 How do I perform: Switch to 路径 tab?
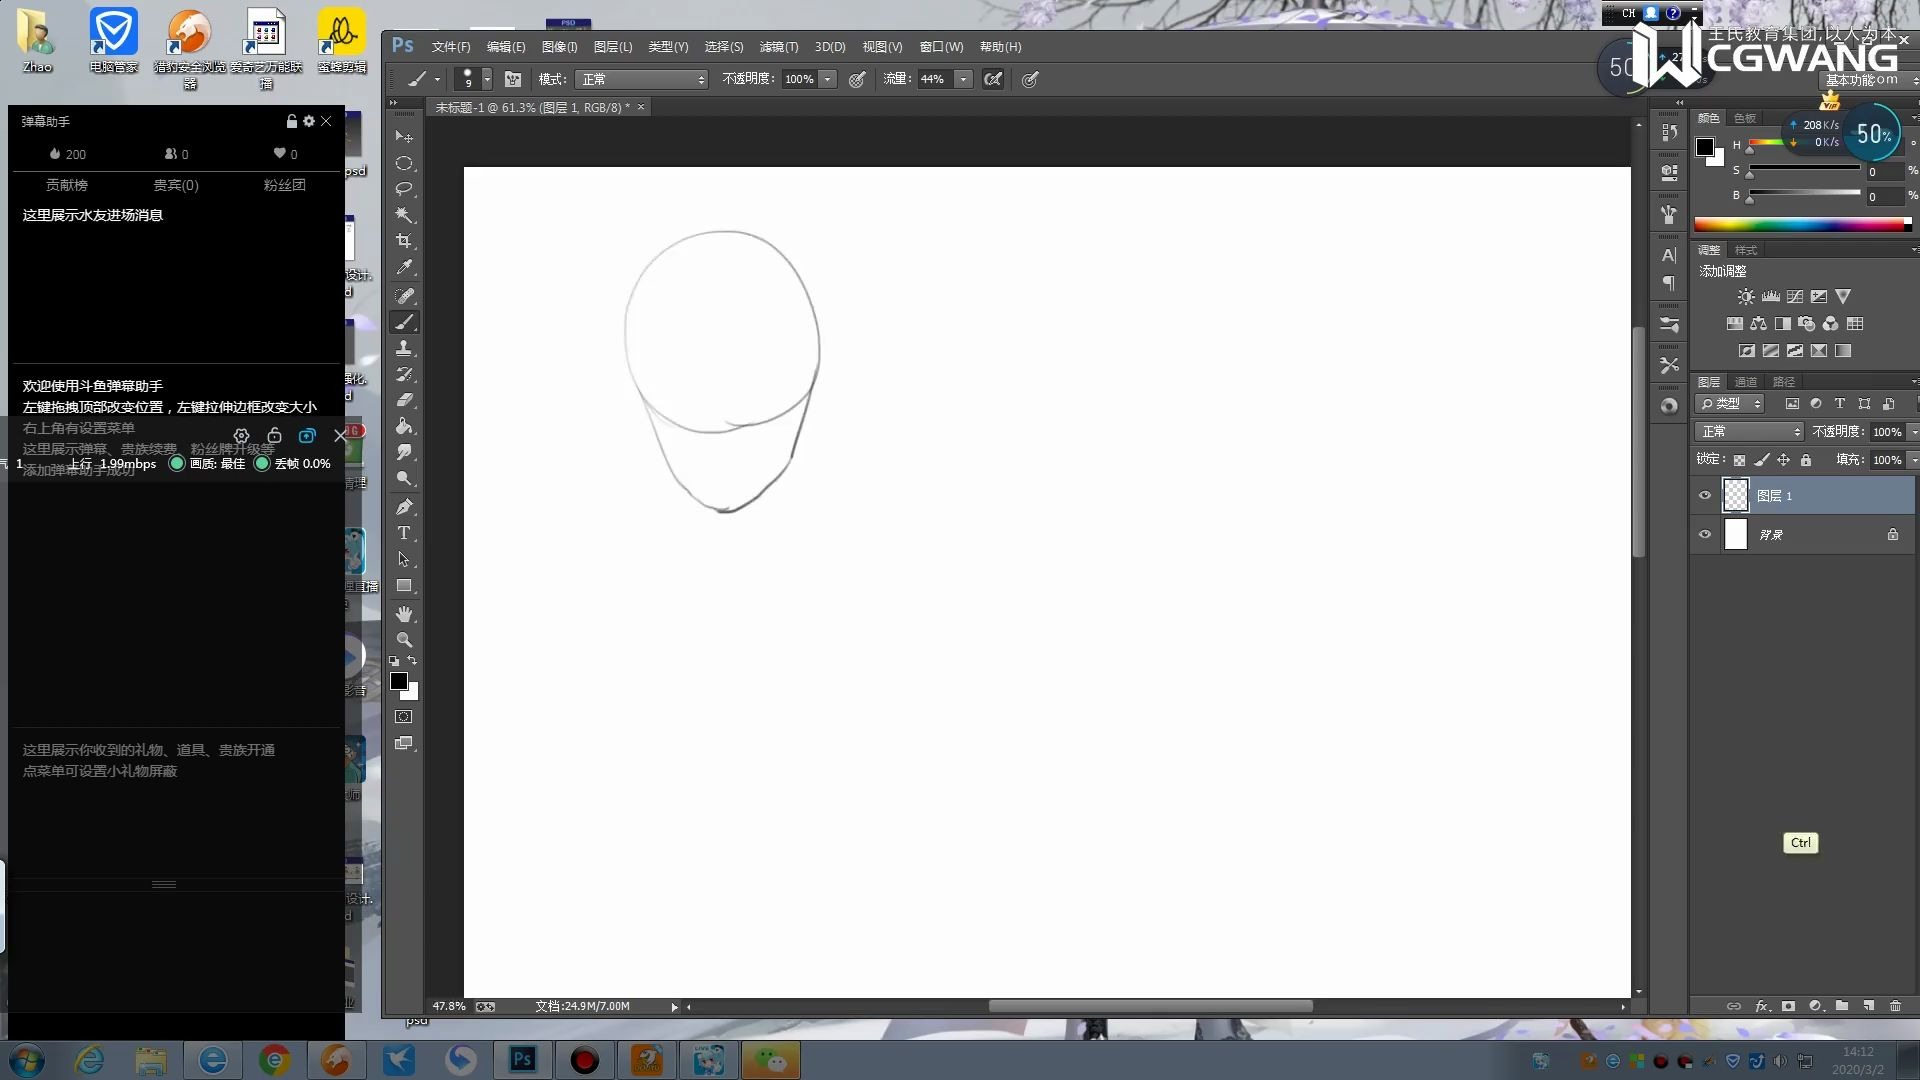pos(1784,382)
